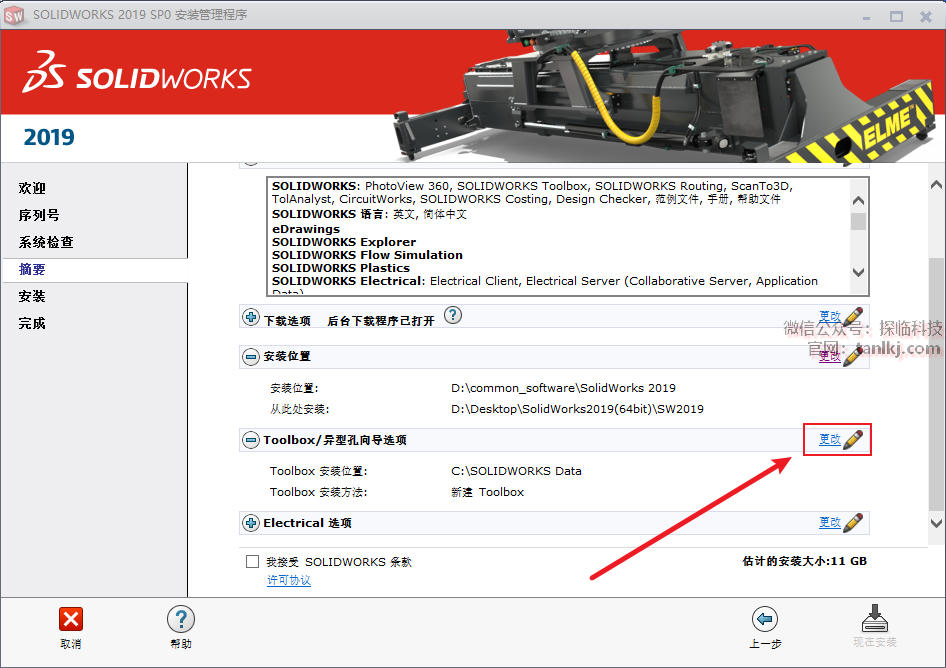Click 更改 link for Electrical 选项
The height and width of the screenshot is (668, 946).
pos(830,523)
